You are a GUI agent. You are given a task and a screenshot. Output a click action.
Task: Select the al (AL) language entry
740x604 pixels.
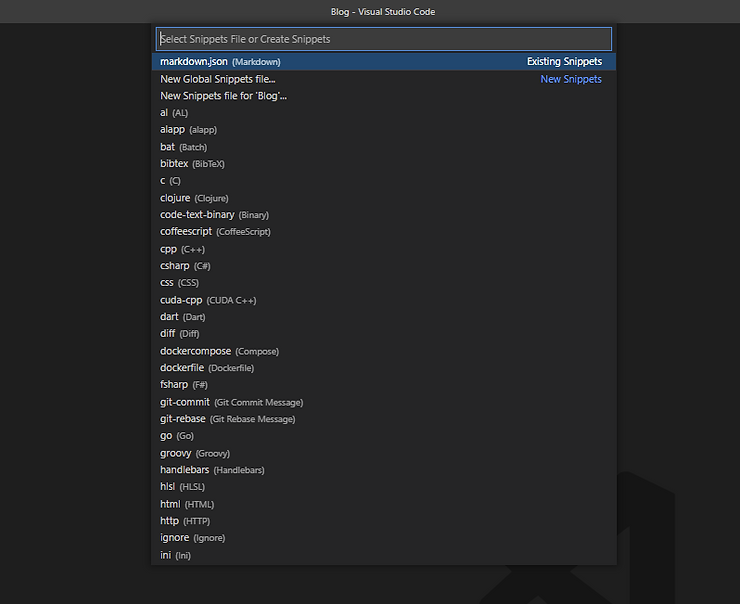(174, 113)
